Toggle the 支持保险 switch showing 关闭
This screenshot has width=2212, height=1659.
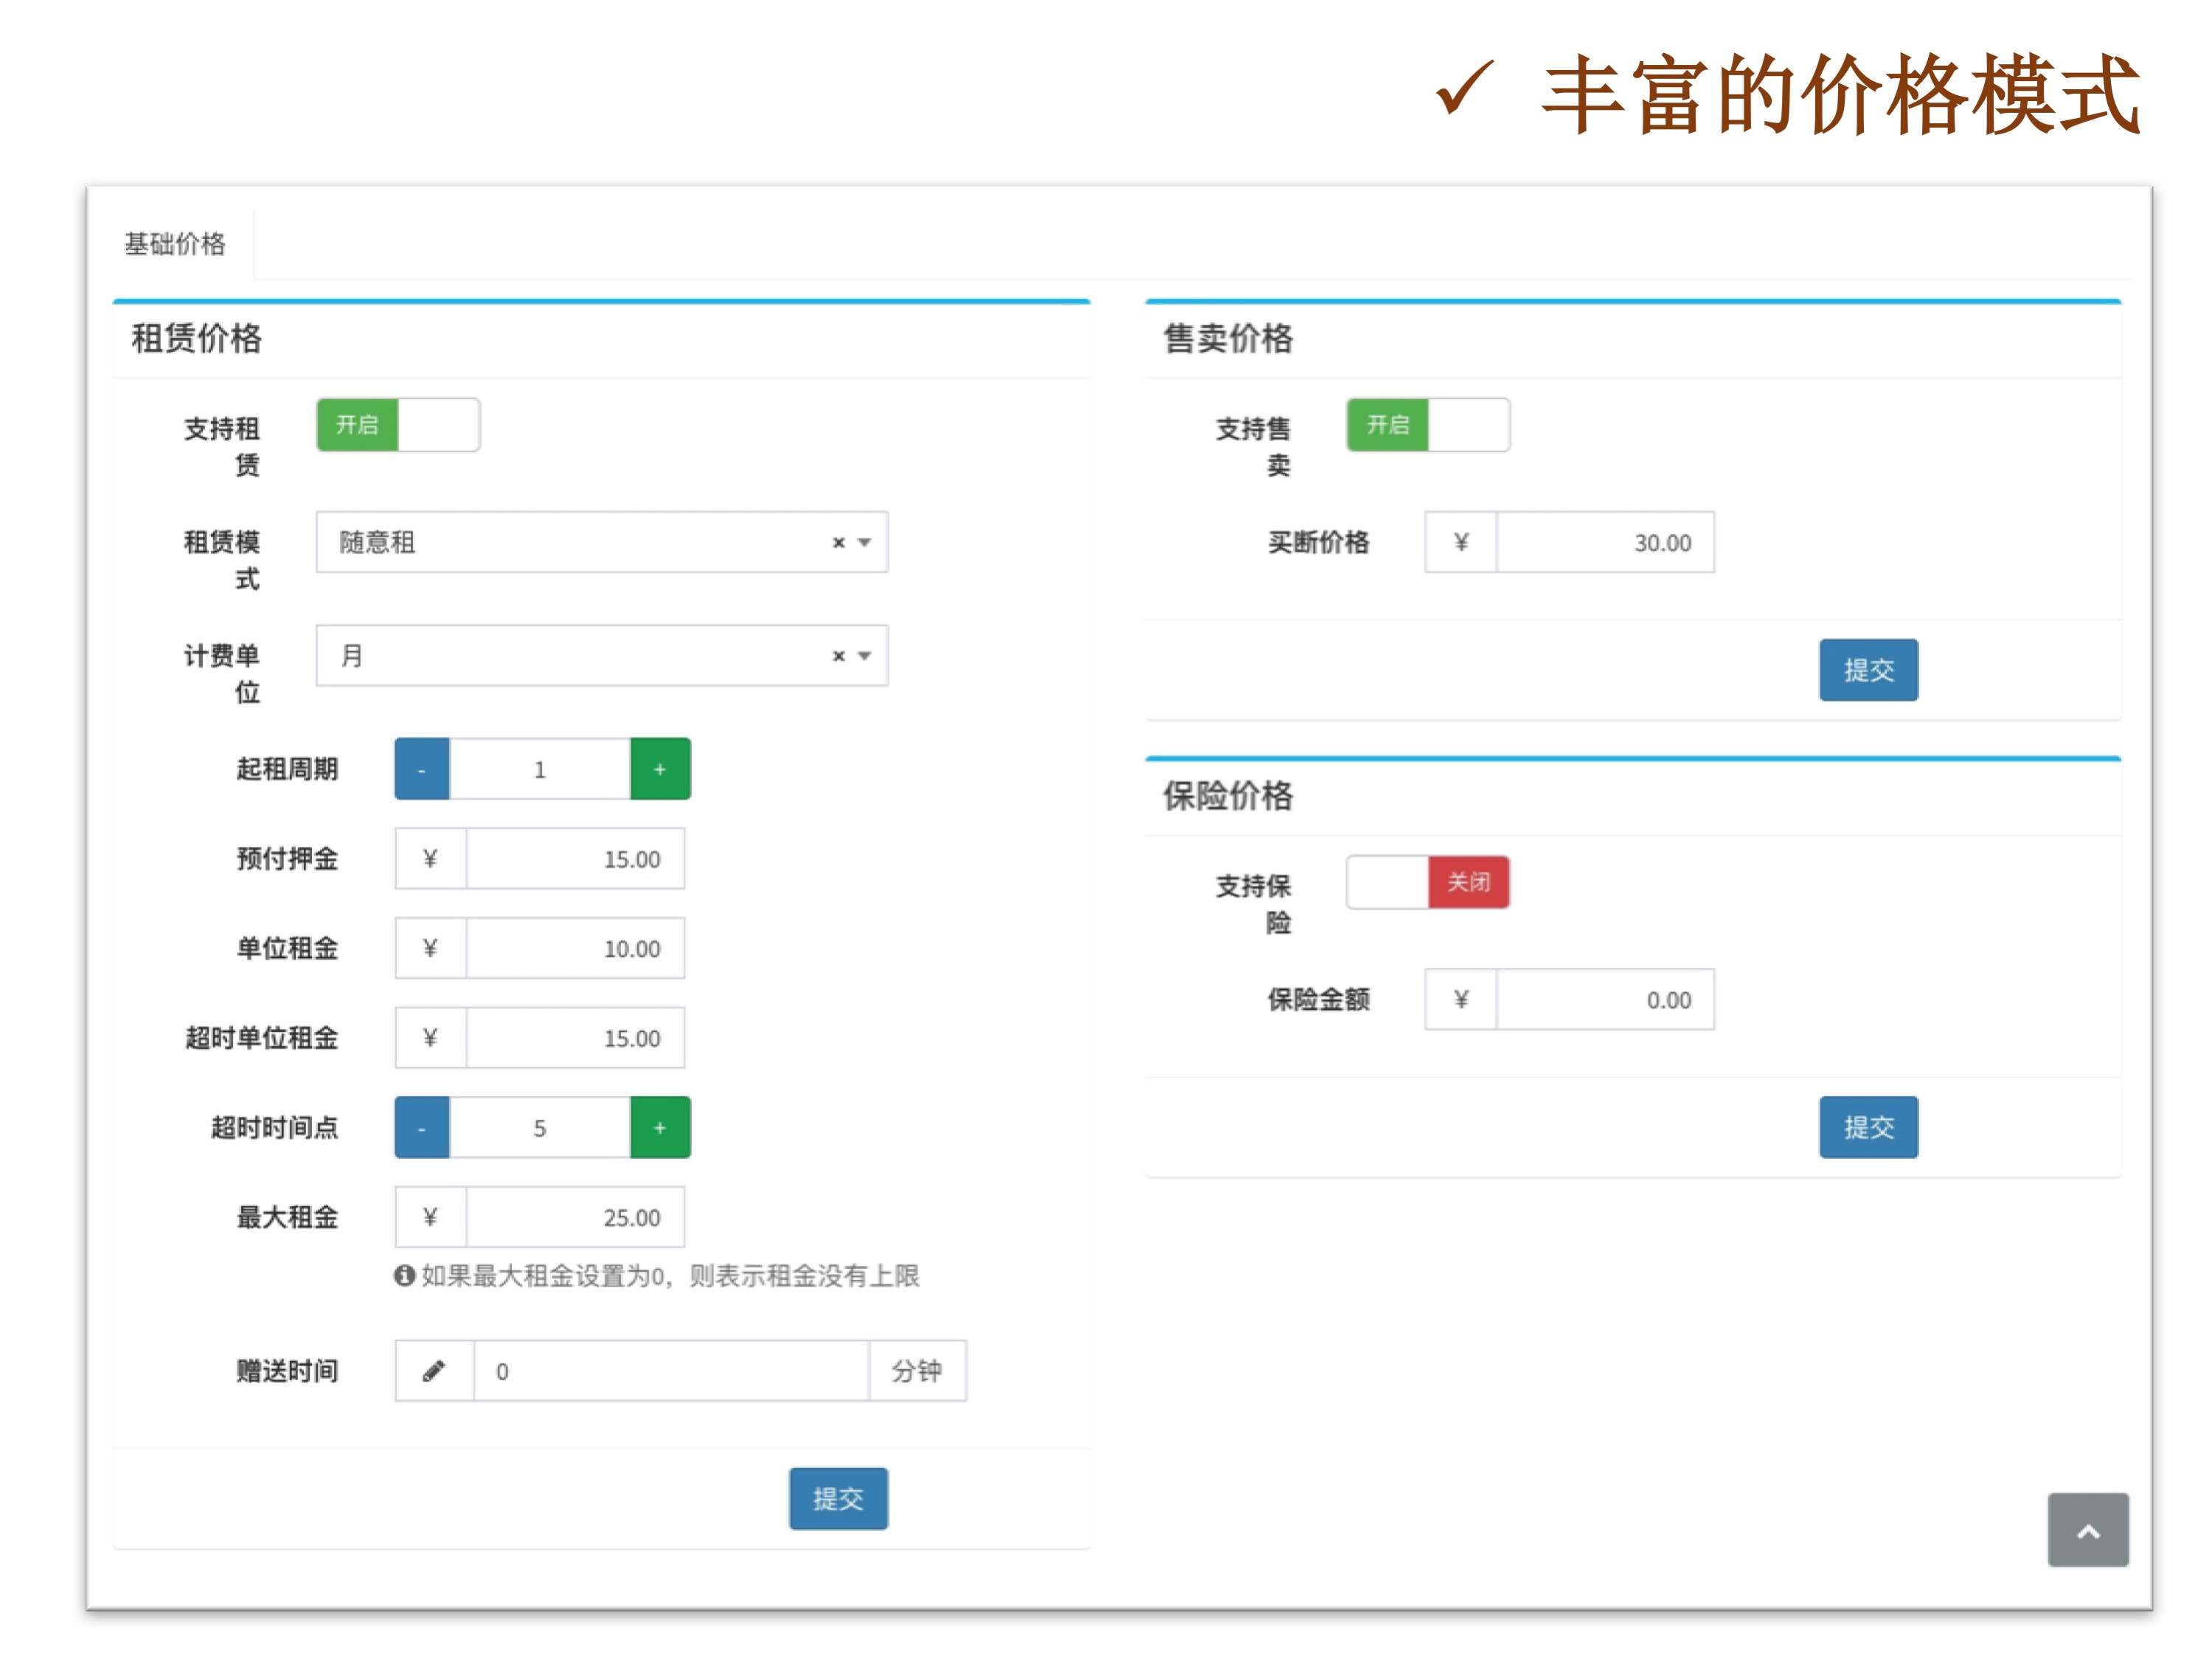pos(1428,882)
